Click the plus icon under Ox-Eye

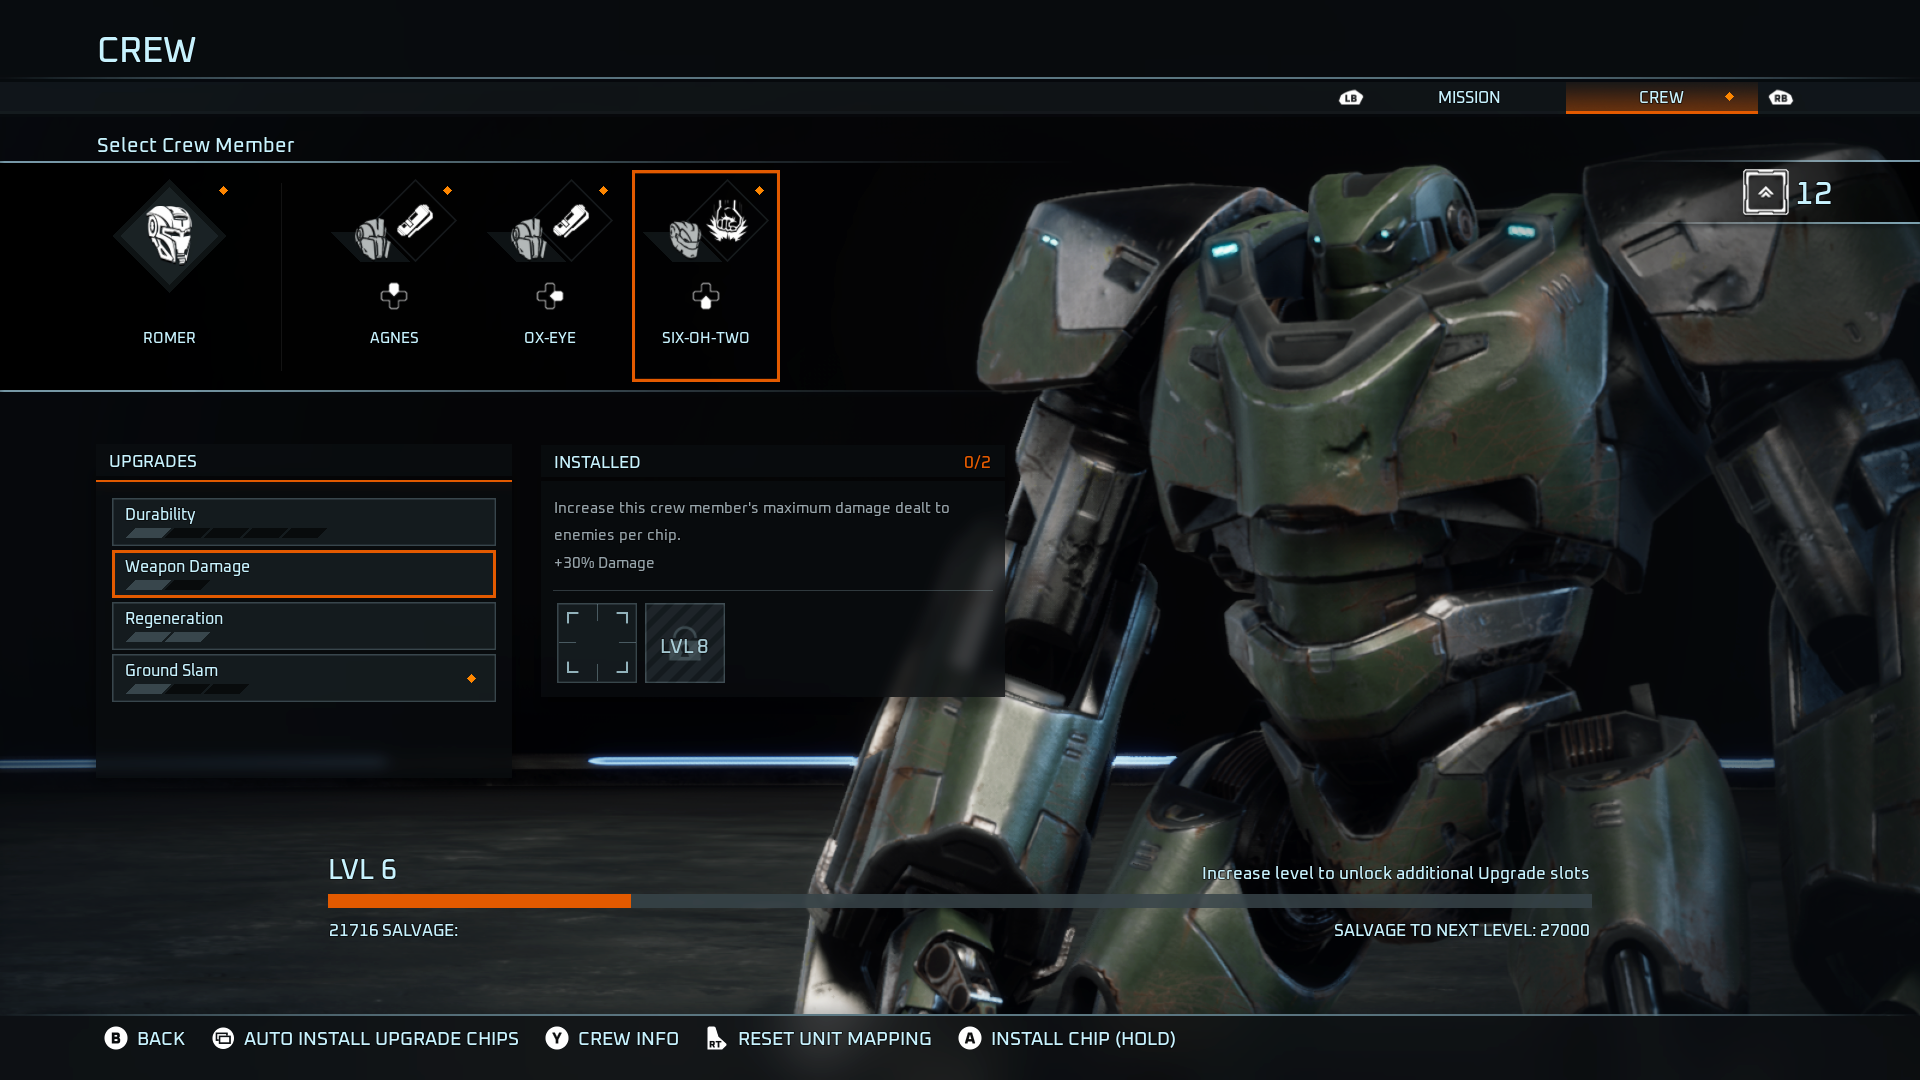point(549,295)
